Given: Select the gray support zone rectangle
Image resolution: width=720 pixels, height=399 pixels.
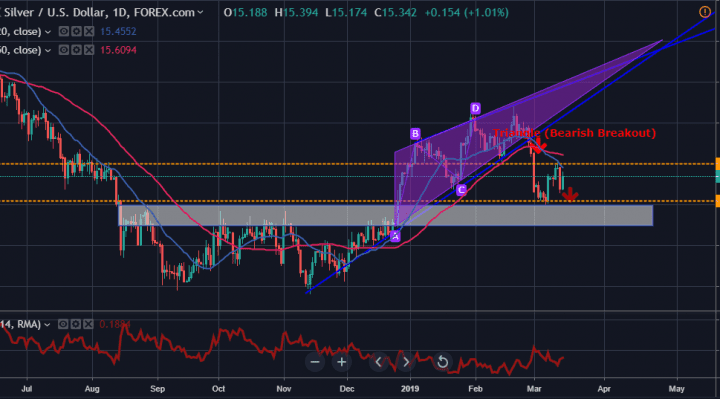Looking at the screenshot, I should (x=386, y=215).
